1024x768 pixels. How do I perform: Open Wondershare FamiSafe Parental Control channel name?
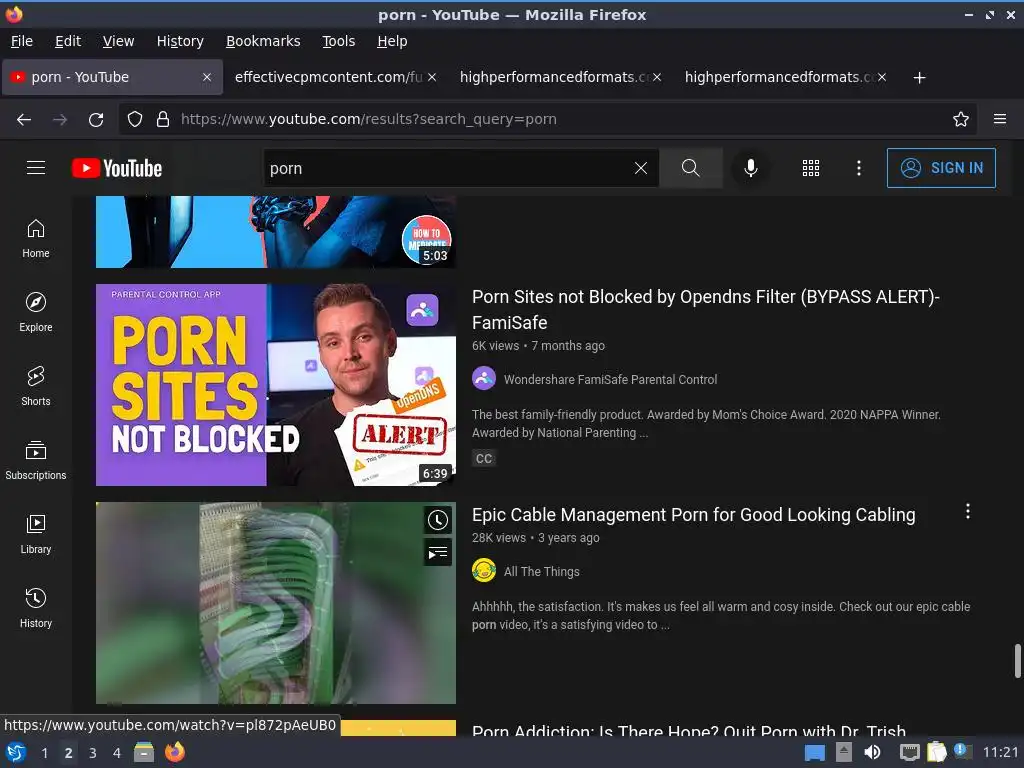point(610,379)
